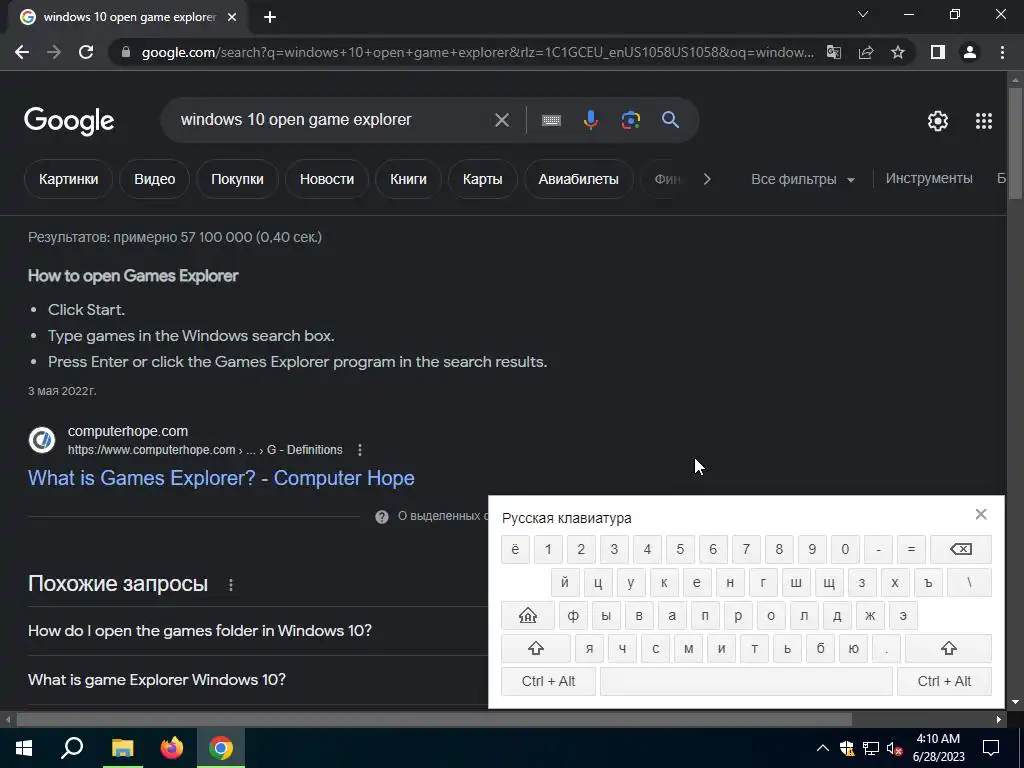Hit the backspace key on virtual keyboard

961,549
